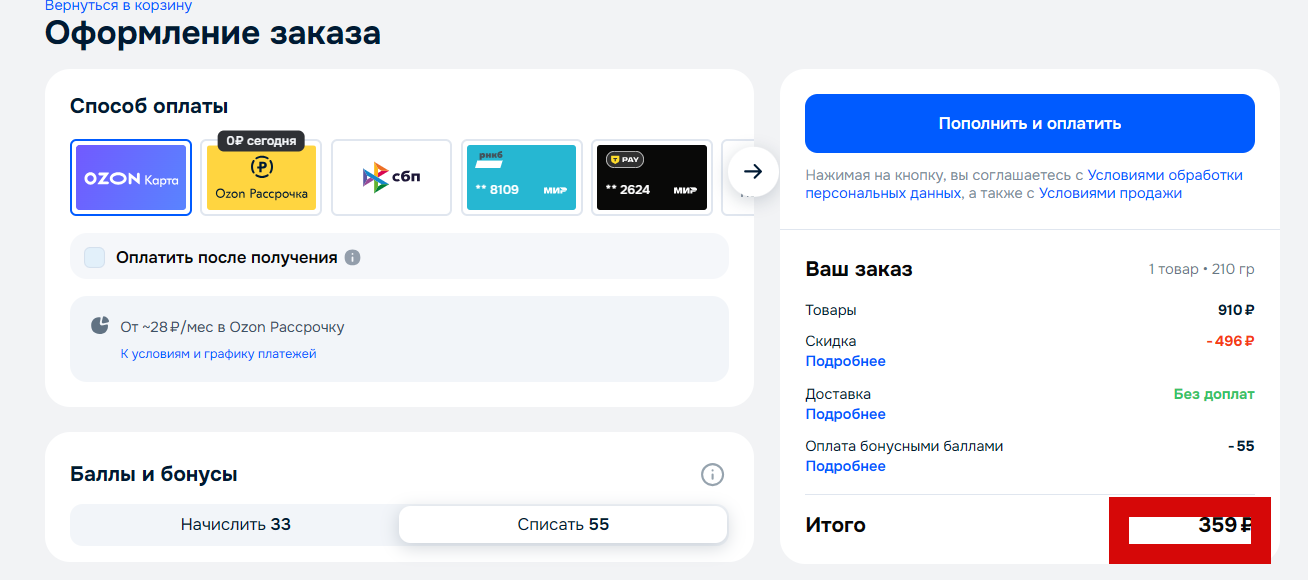1308x580 pixels.
Task: Go back via Вернуться в корзину link
Action: 118,6
